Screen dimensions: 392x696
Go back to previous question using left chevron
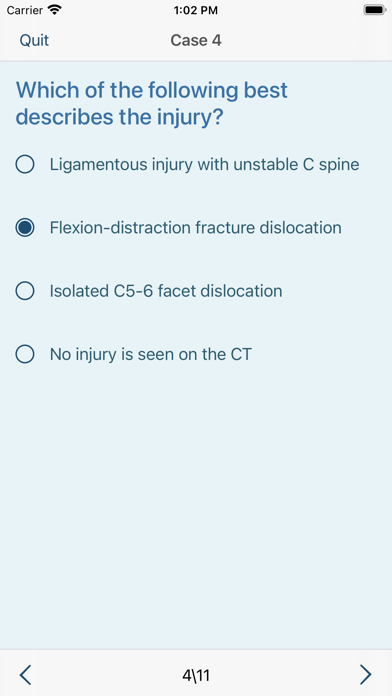pos(25,675)
